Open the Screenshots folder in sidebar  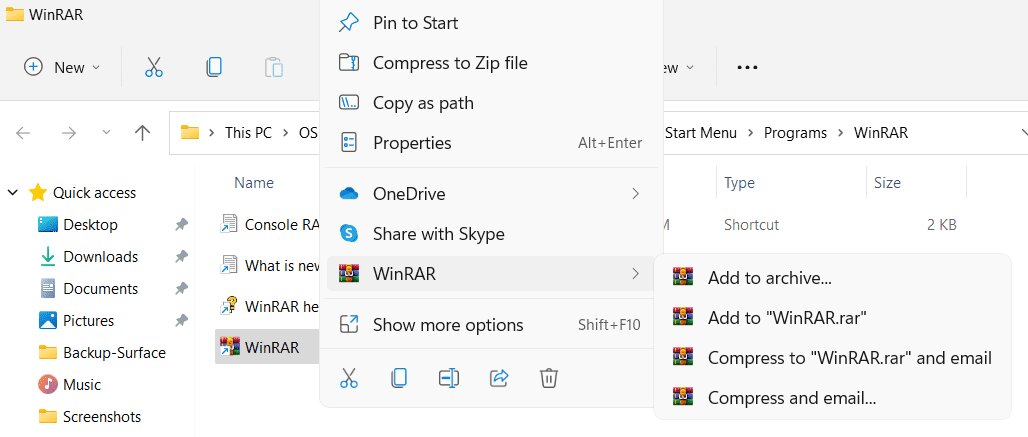[x=102, y=417]
